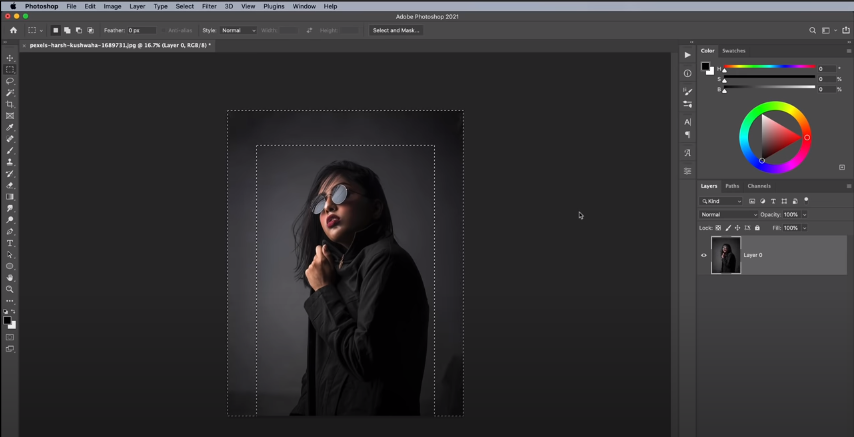
Task: Open the Style dropdown set to Normal
Action: click(238, 30)
